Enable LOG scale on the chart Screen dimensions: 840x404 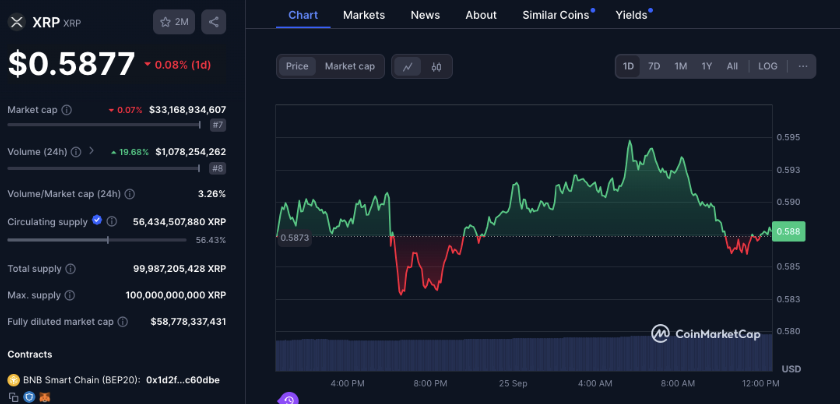tap(767, 66)
